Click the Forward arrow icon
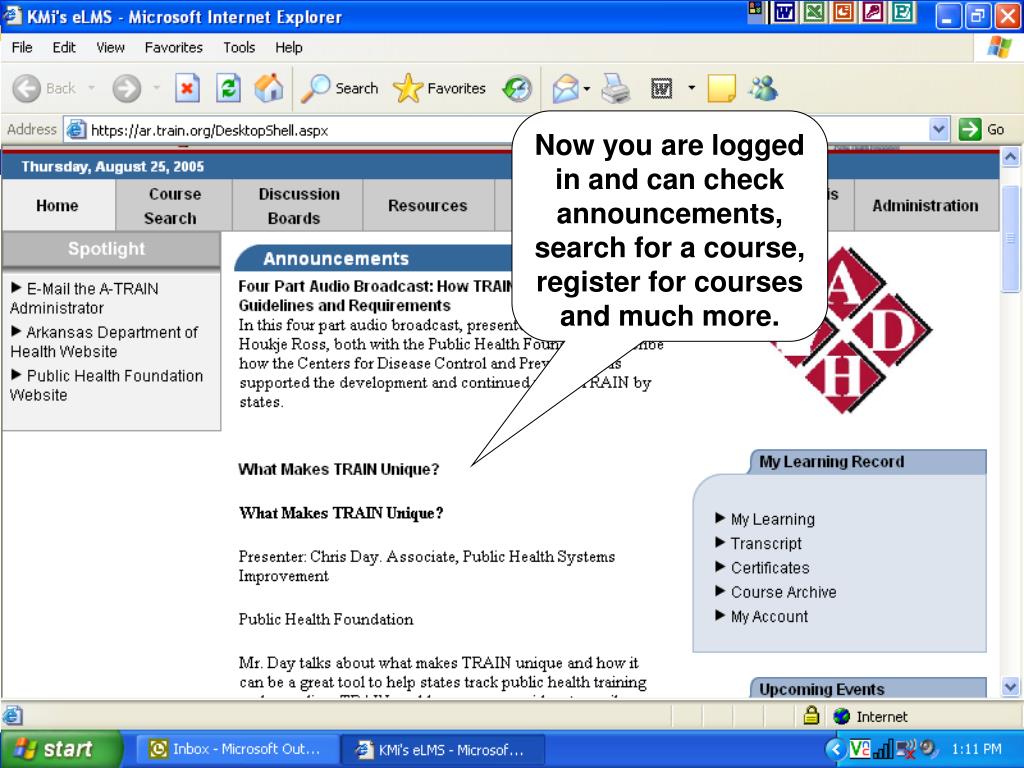This screenshot has height=768, width=1024. pos(126,88)
